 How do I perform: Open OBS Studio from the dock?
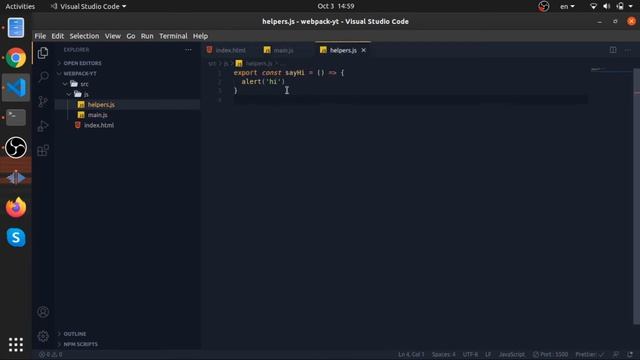point(16,147)
